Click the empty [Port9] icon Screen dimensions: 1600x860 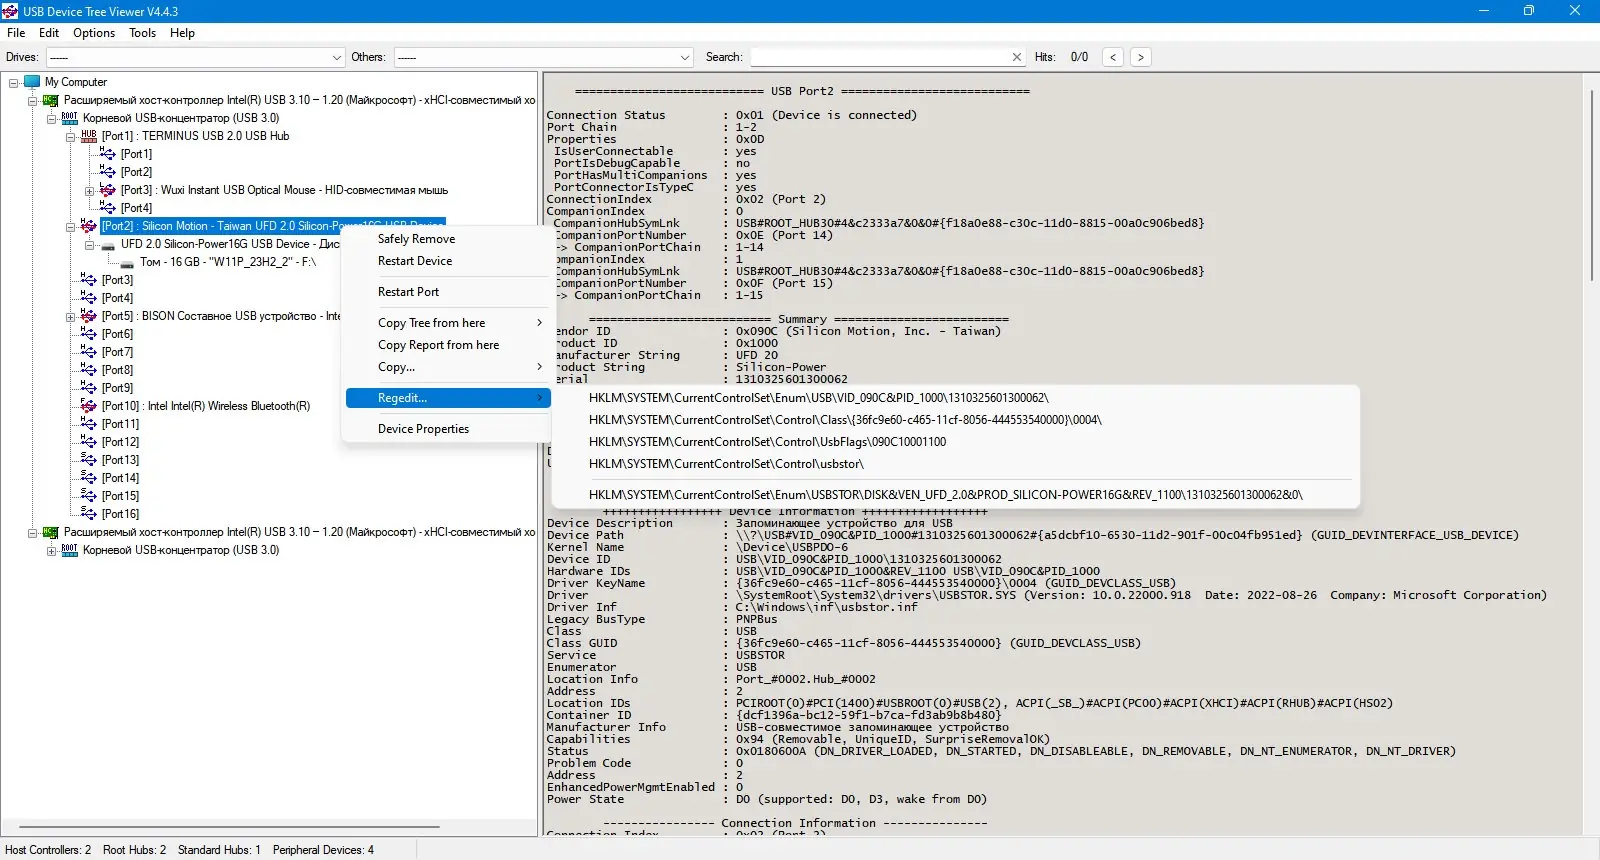[x=89, y=388]
